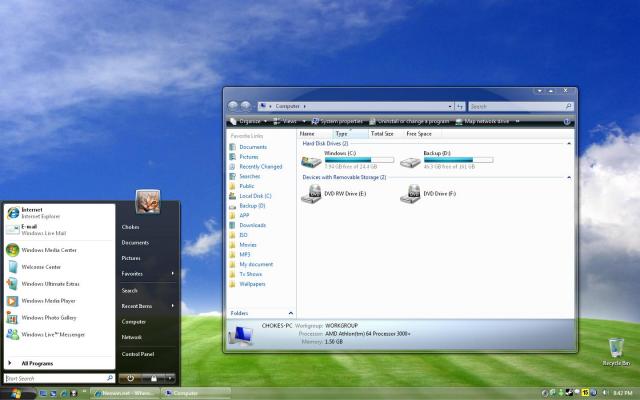Sort by Free Space column header
This screenshot has height=400, width=640.
click(422, 133)
